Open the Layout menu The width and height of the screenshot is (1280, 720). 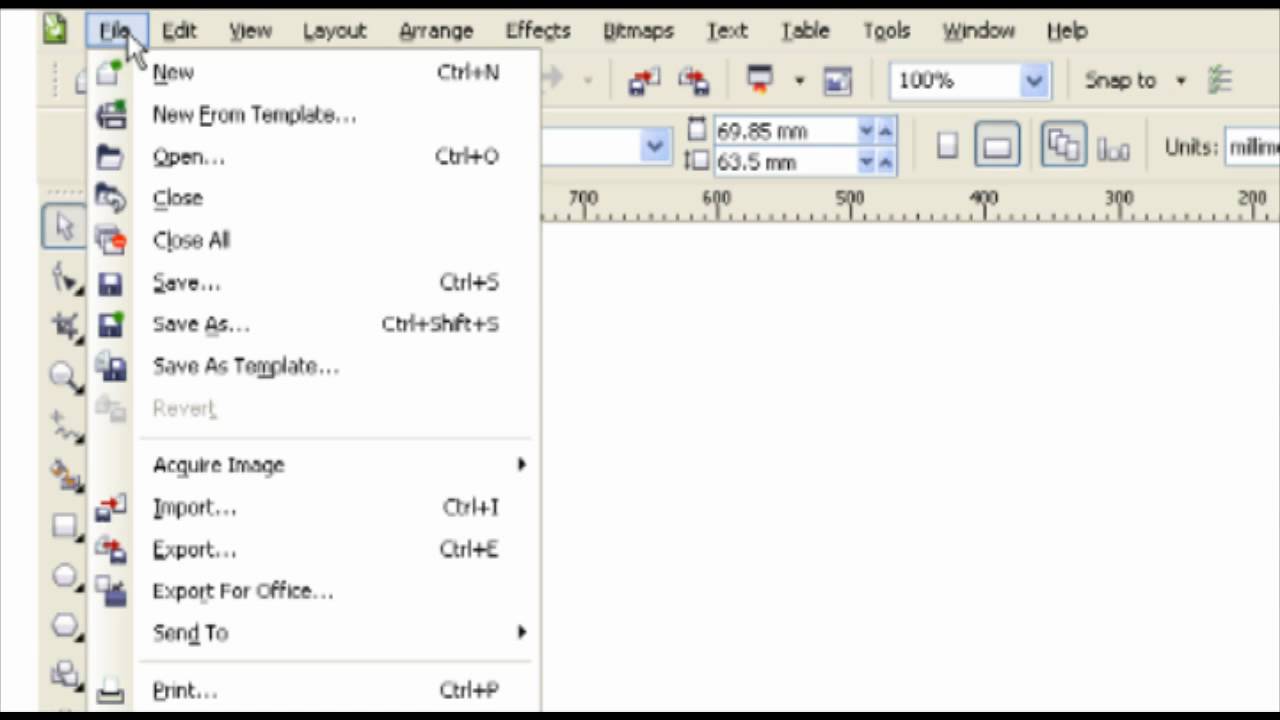tap(334, 31)
